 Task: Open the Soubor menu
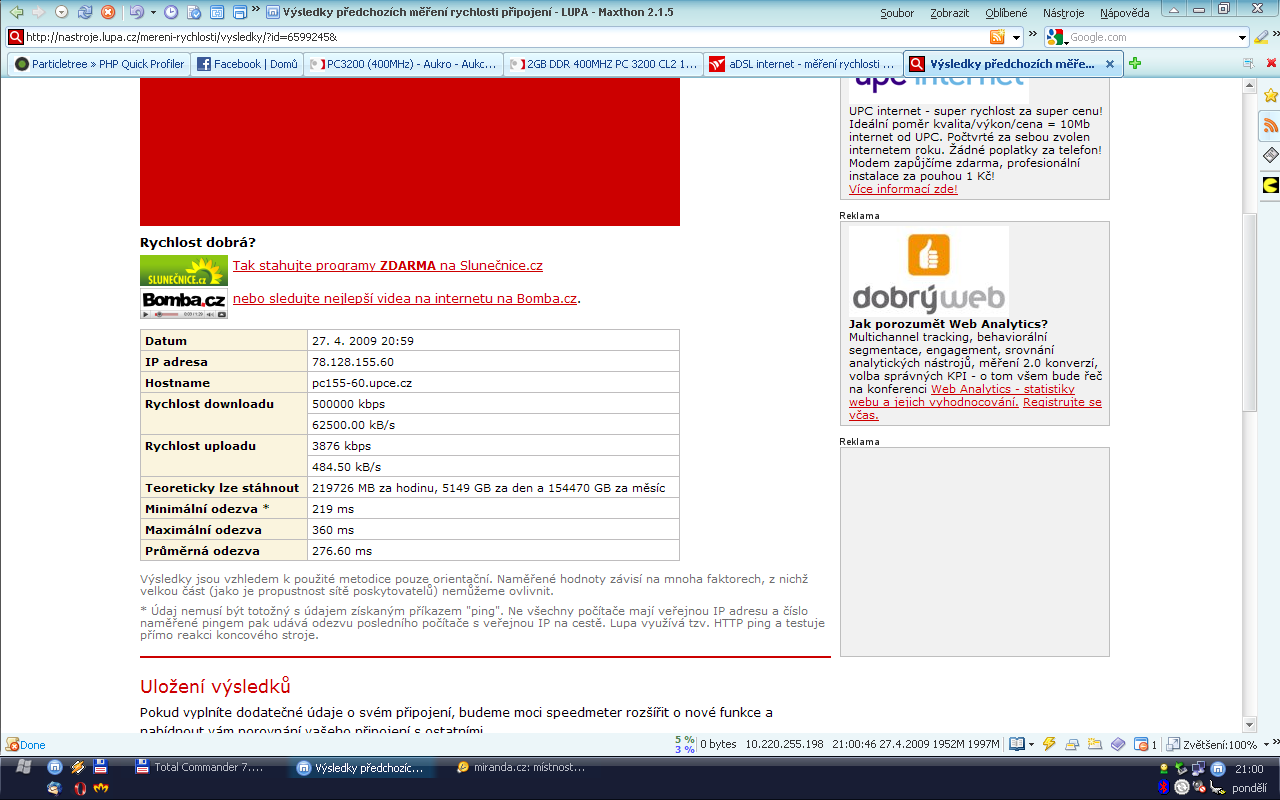[897, 13]
